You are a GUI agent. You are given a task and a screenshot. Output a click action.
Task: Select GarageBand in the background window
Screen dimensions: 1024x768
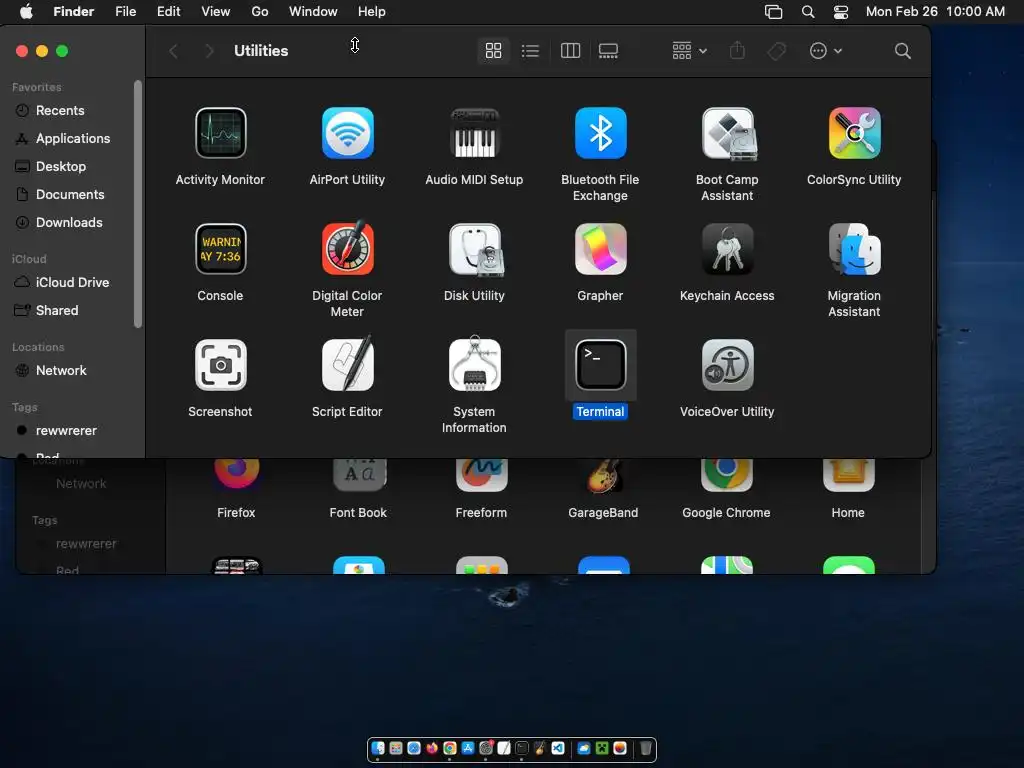[x=603, y=475]
